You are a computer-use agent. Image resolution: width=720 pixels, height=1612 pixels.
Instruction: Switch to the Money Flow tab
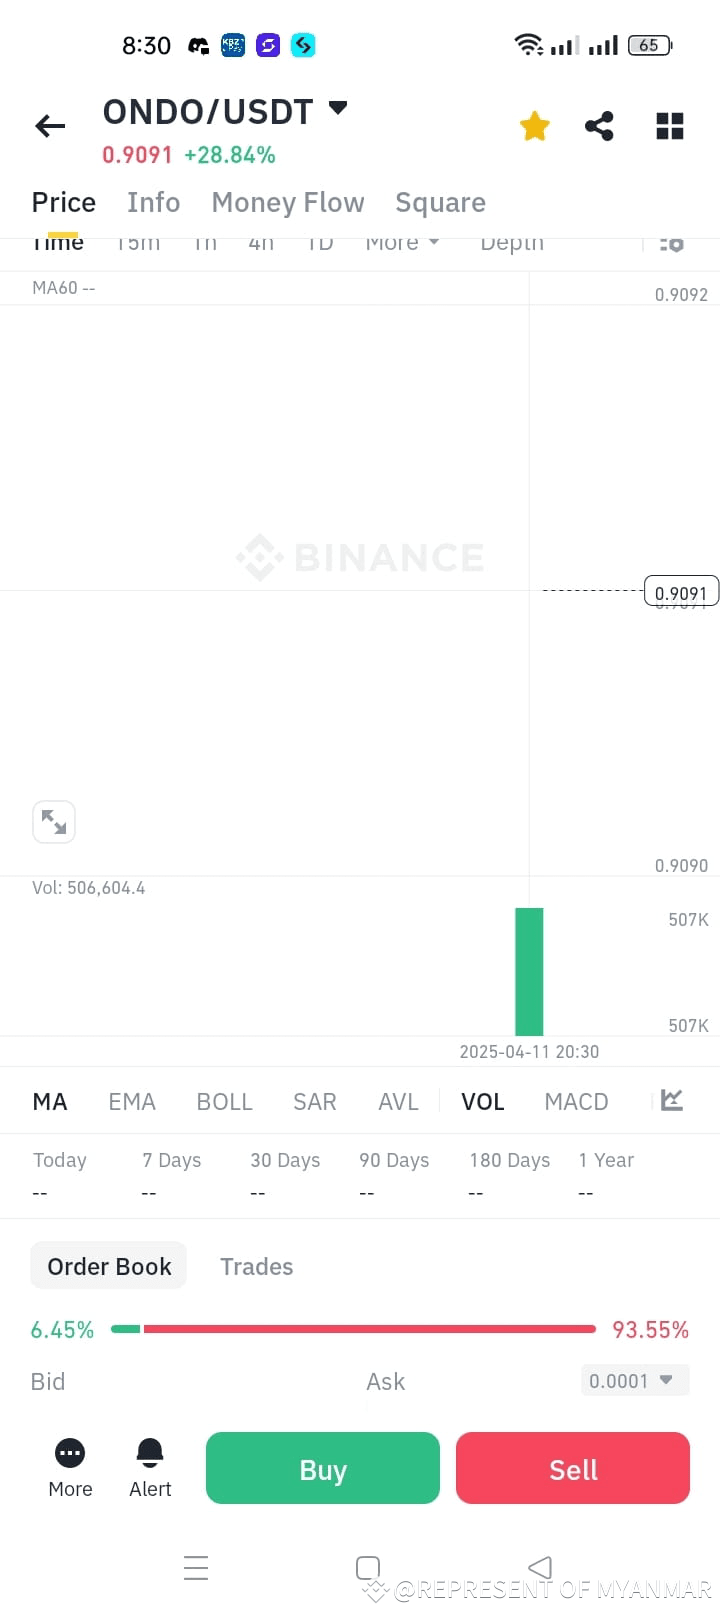[288, 202]
